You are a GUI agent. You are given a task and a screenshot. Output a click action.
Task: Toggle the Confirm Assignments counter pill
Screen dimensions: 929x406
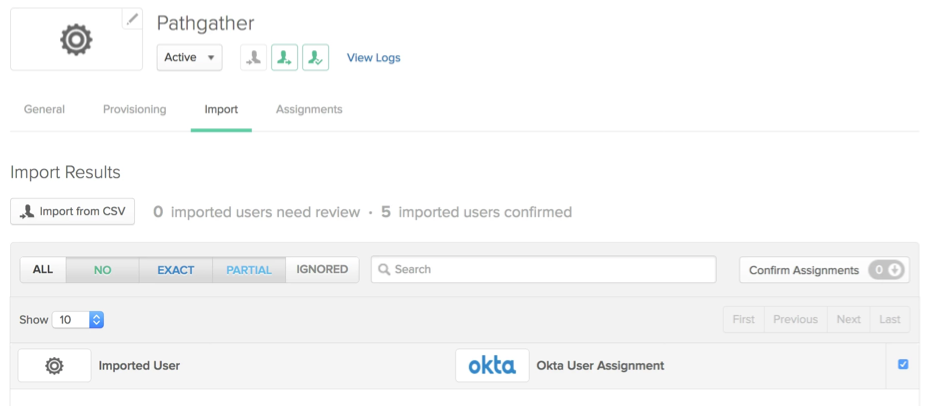[x=886, y=270]
